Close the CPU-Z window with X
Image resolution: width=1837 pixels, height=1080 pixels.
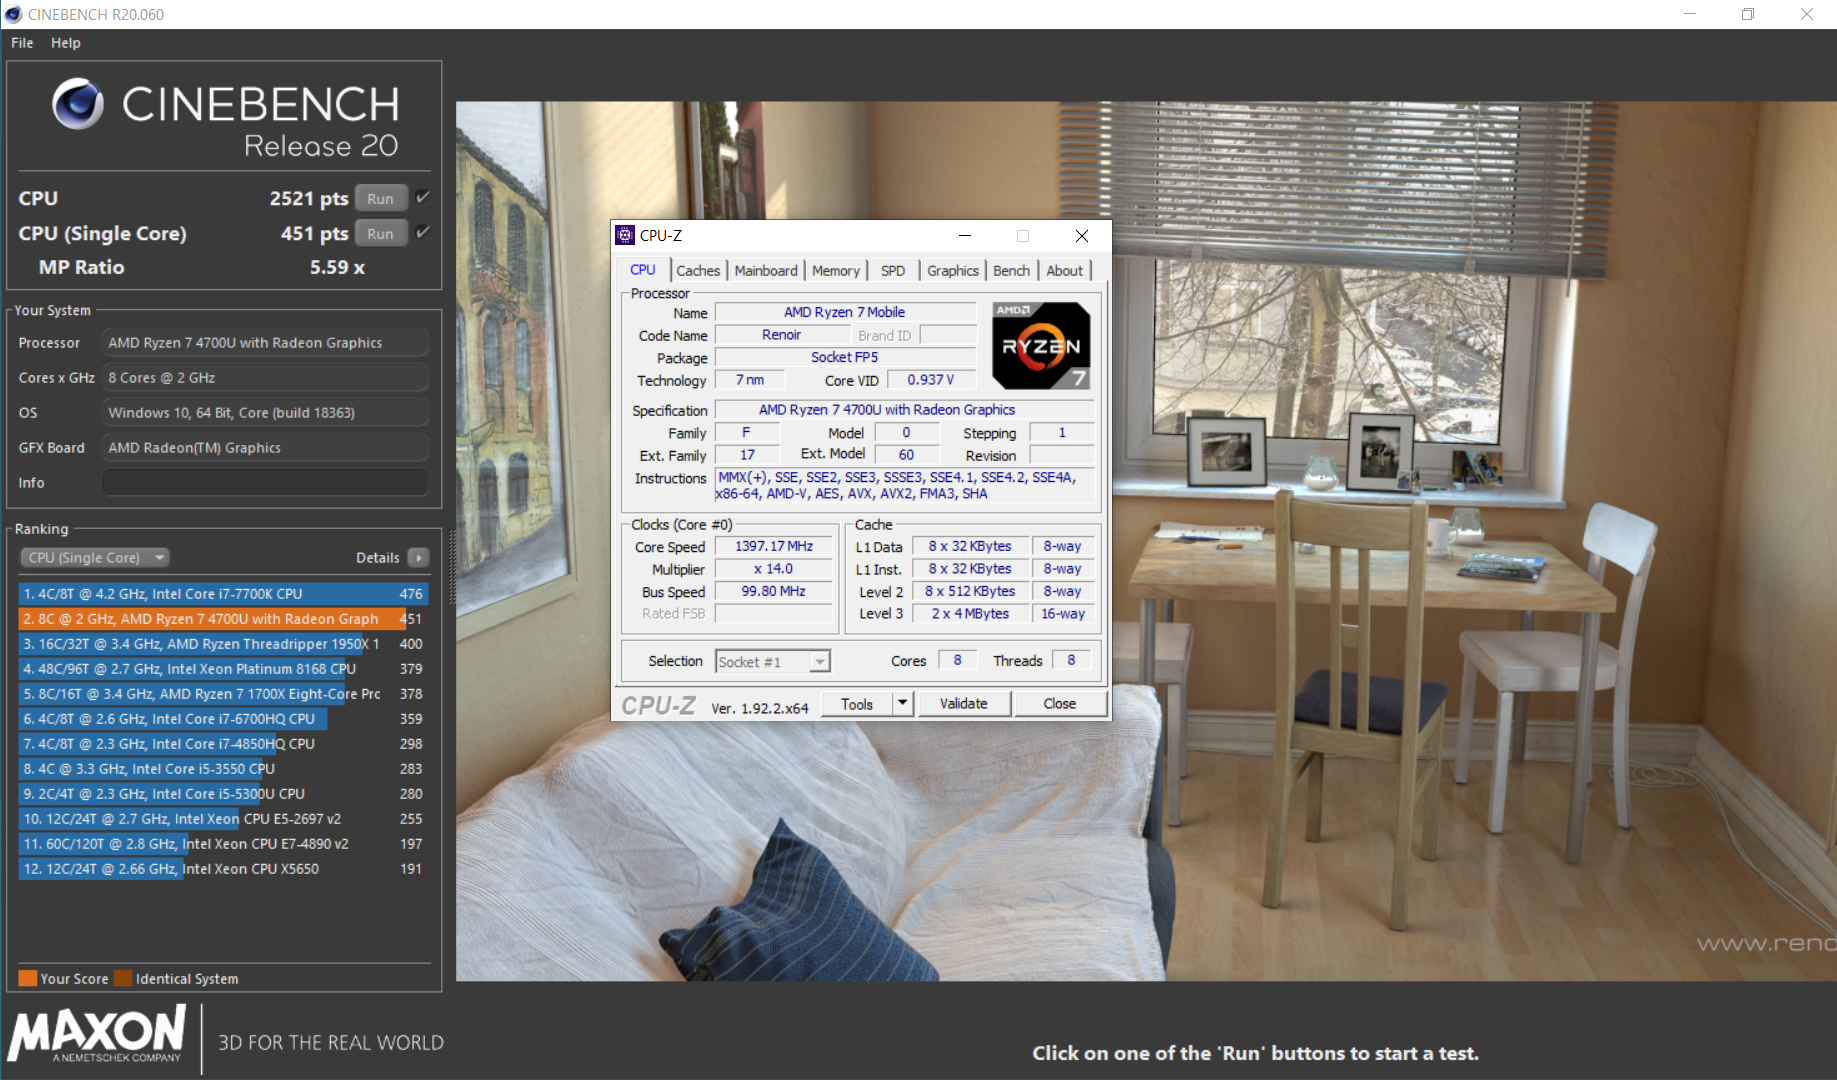tap(1081, 236)
